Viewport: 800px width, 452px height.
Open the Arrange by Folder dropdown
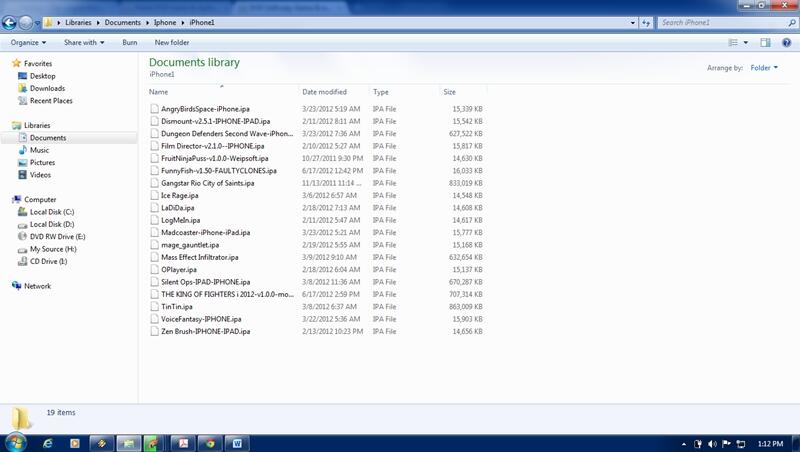click(764, 67)
